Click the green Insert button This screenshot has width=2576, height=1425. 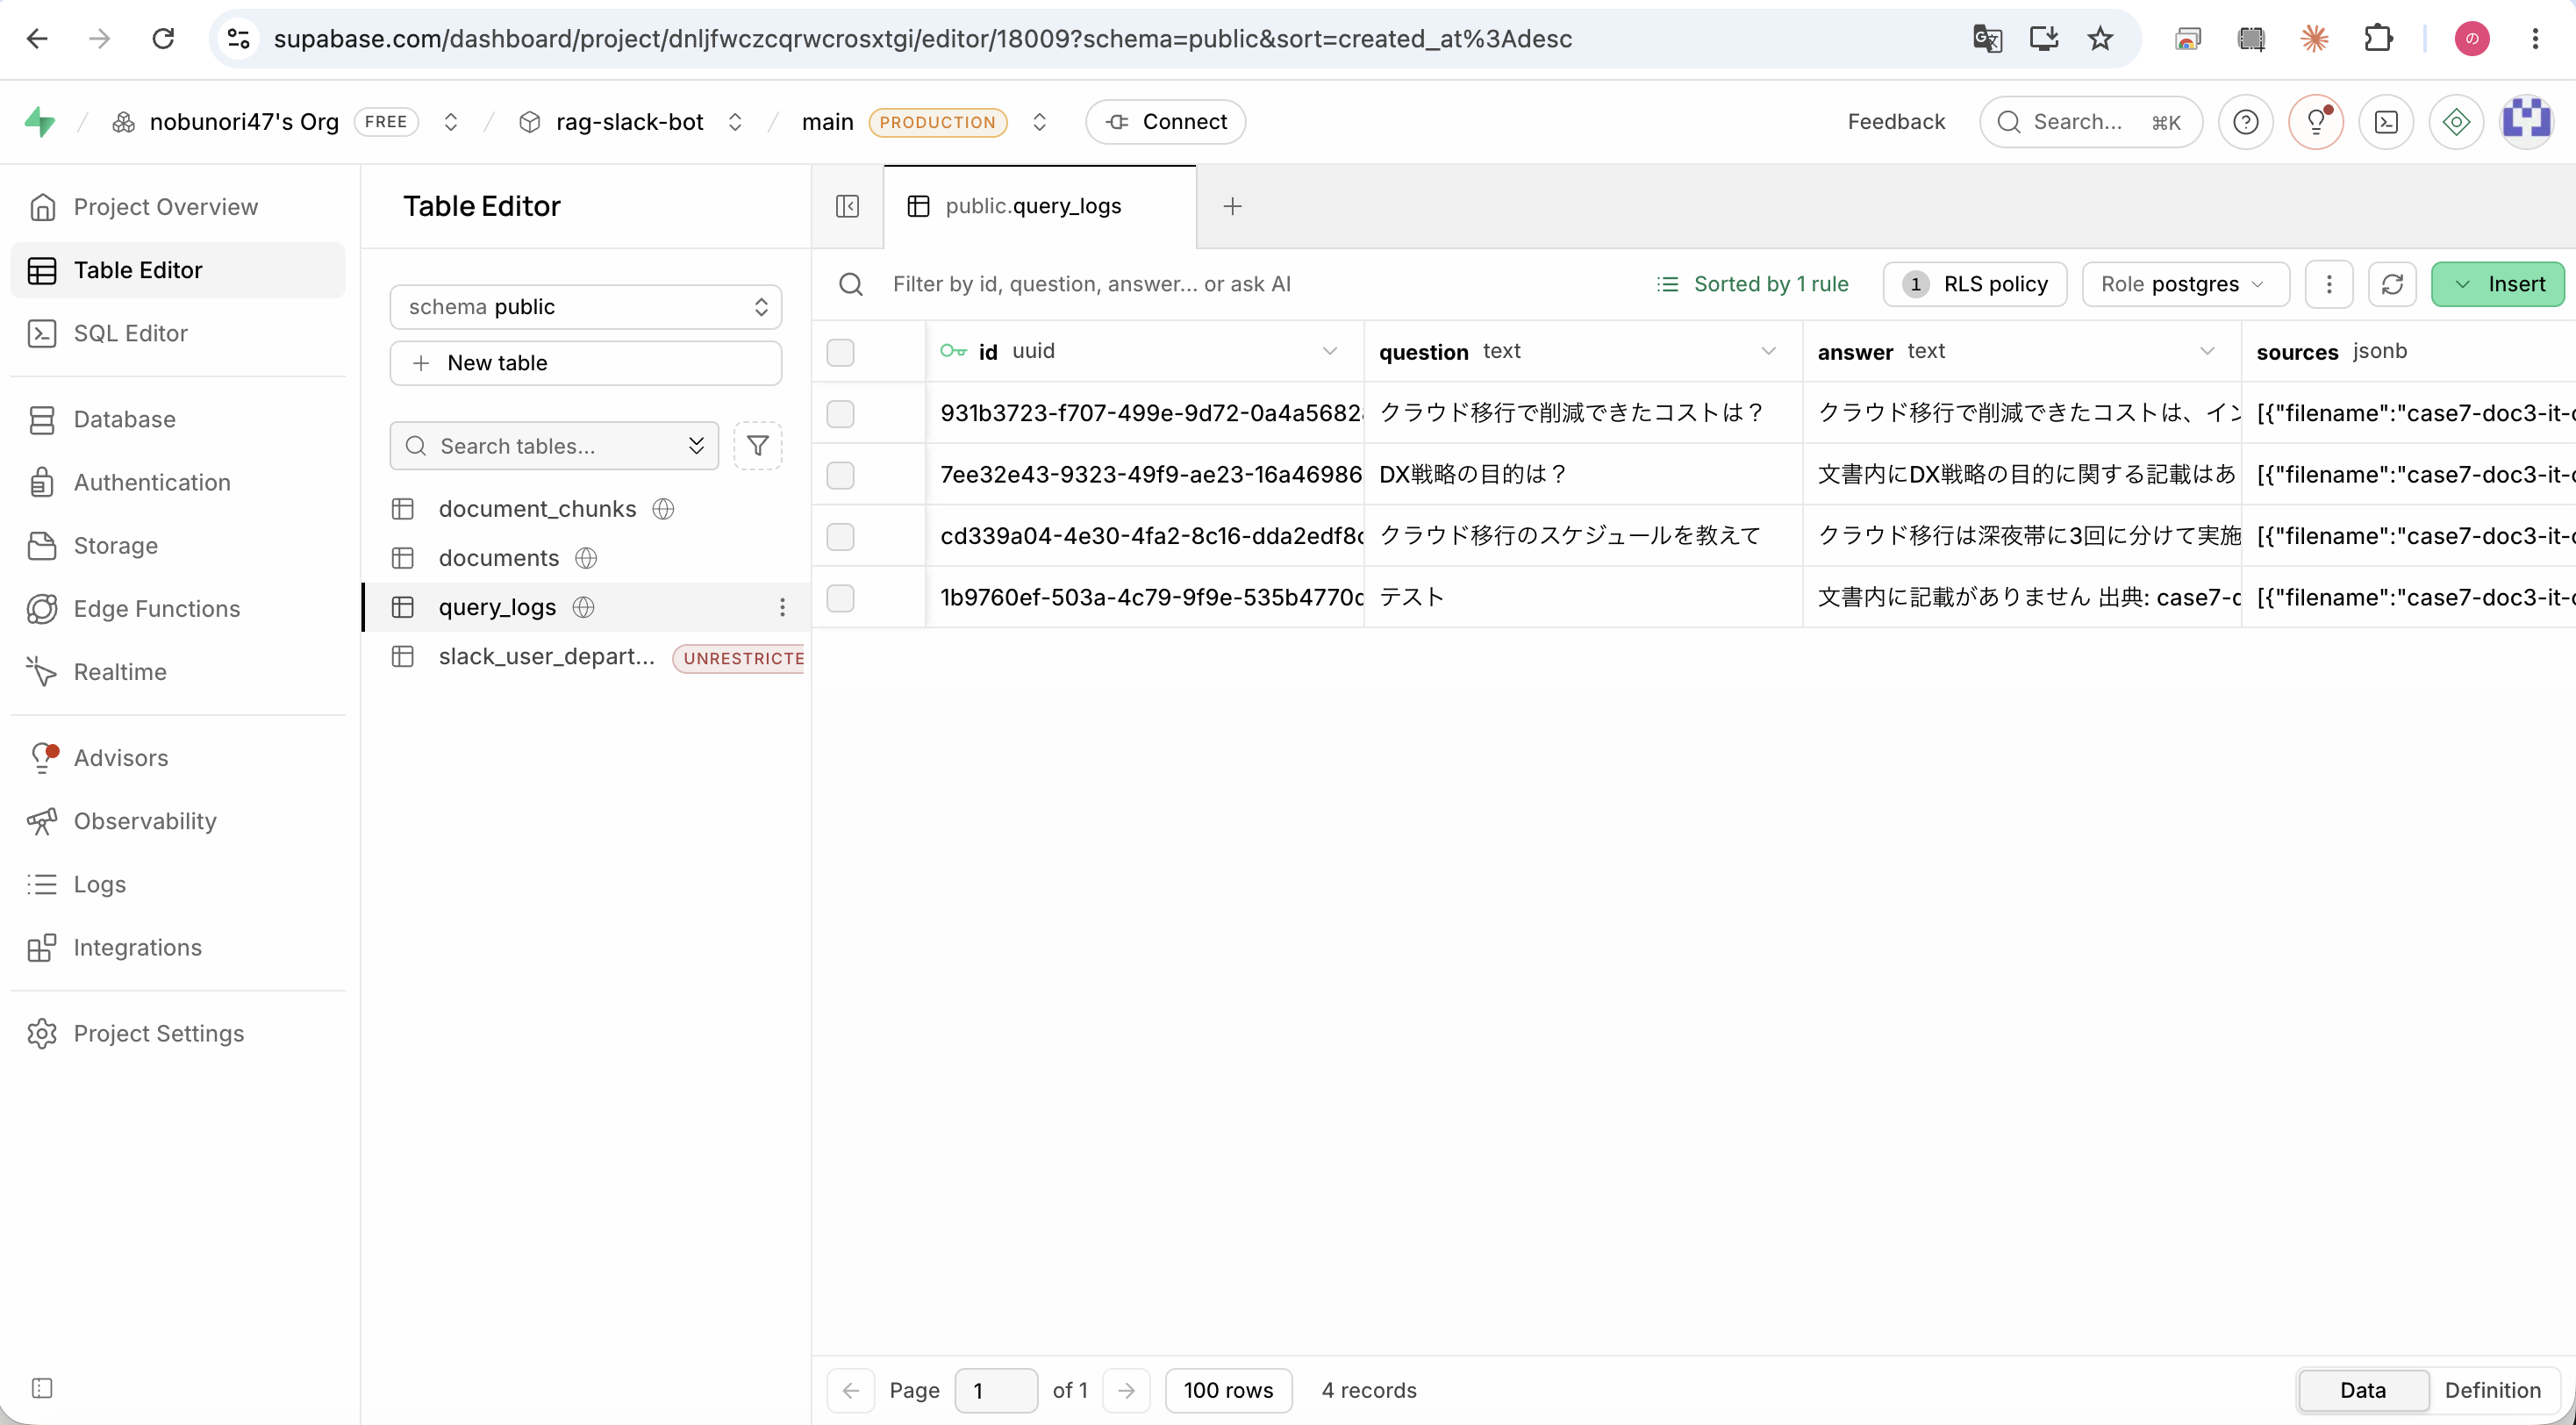(2497, 284)
